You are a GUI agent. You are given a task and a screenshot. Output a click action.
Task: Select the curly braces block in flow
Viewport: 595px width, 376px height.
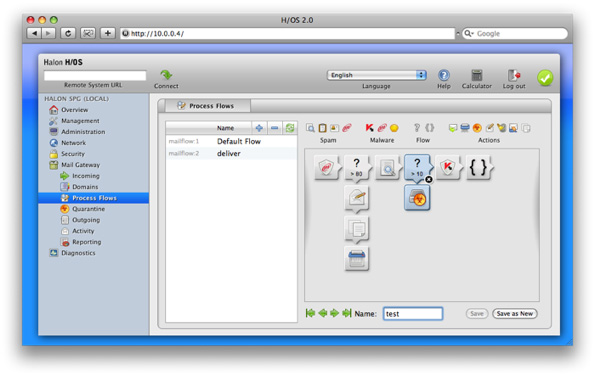[x=479, y=167]
